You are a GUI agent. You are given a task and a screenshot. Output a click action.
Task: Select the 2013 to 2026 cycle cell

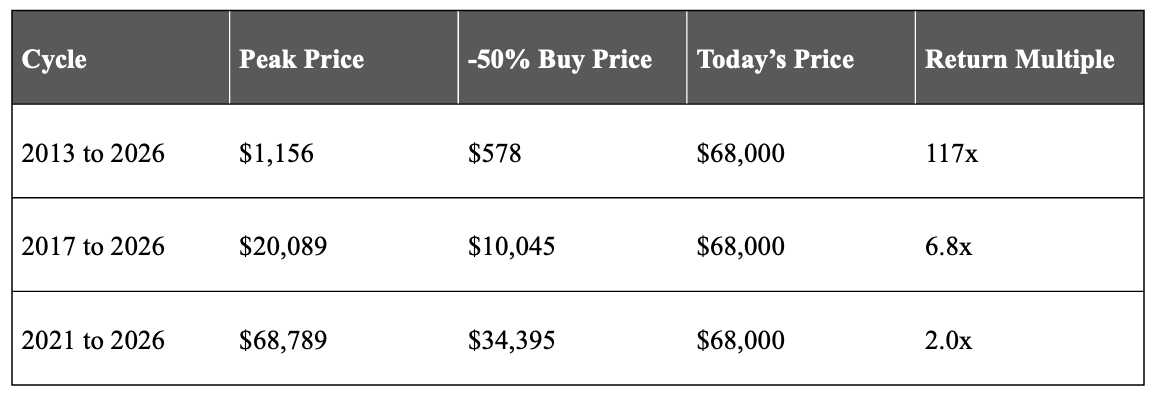(121, 151)
